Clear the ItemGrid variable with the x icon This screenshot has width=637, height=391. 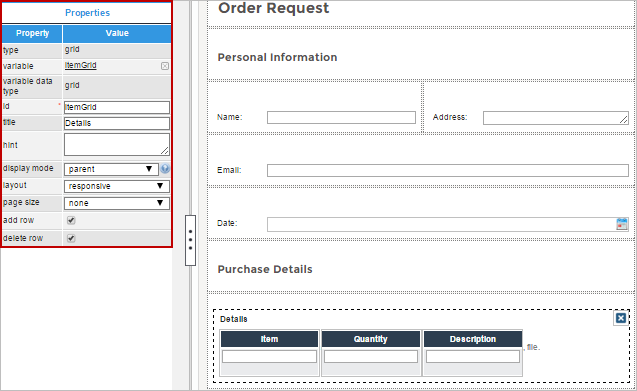coord(165,66)
